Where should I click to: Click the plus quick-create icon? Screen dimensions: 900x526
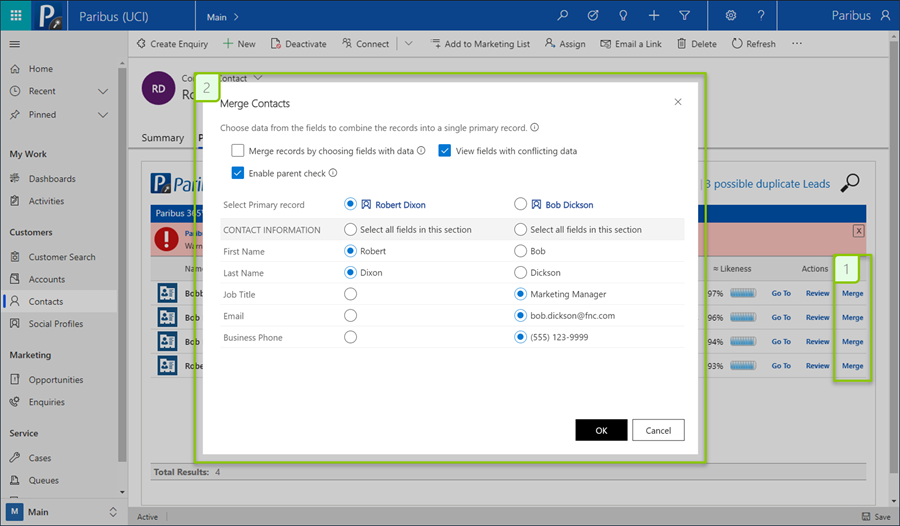pos(654,16)
